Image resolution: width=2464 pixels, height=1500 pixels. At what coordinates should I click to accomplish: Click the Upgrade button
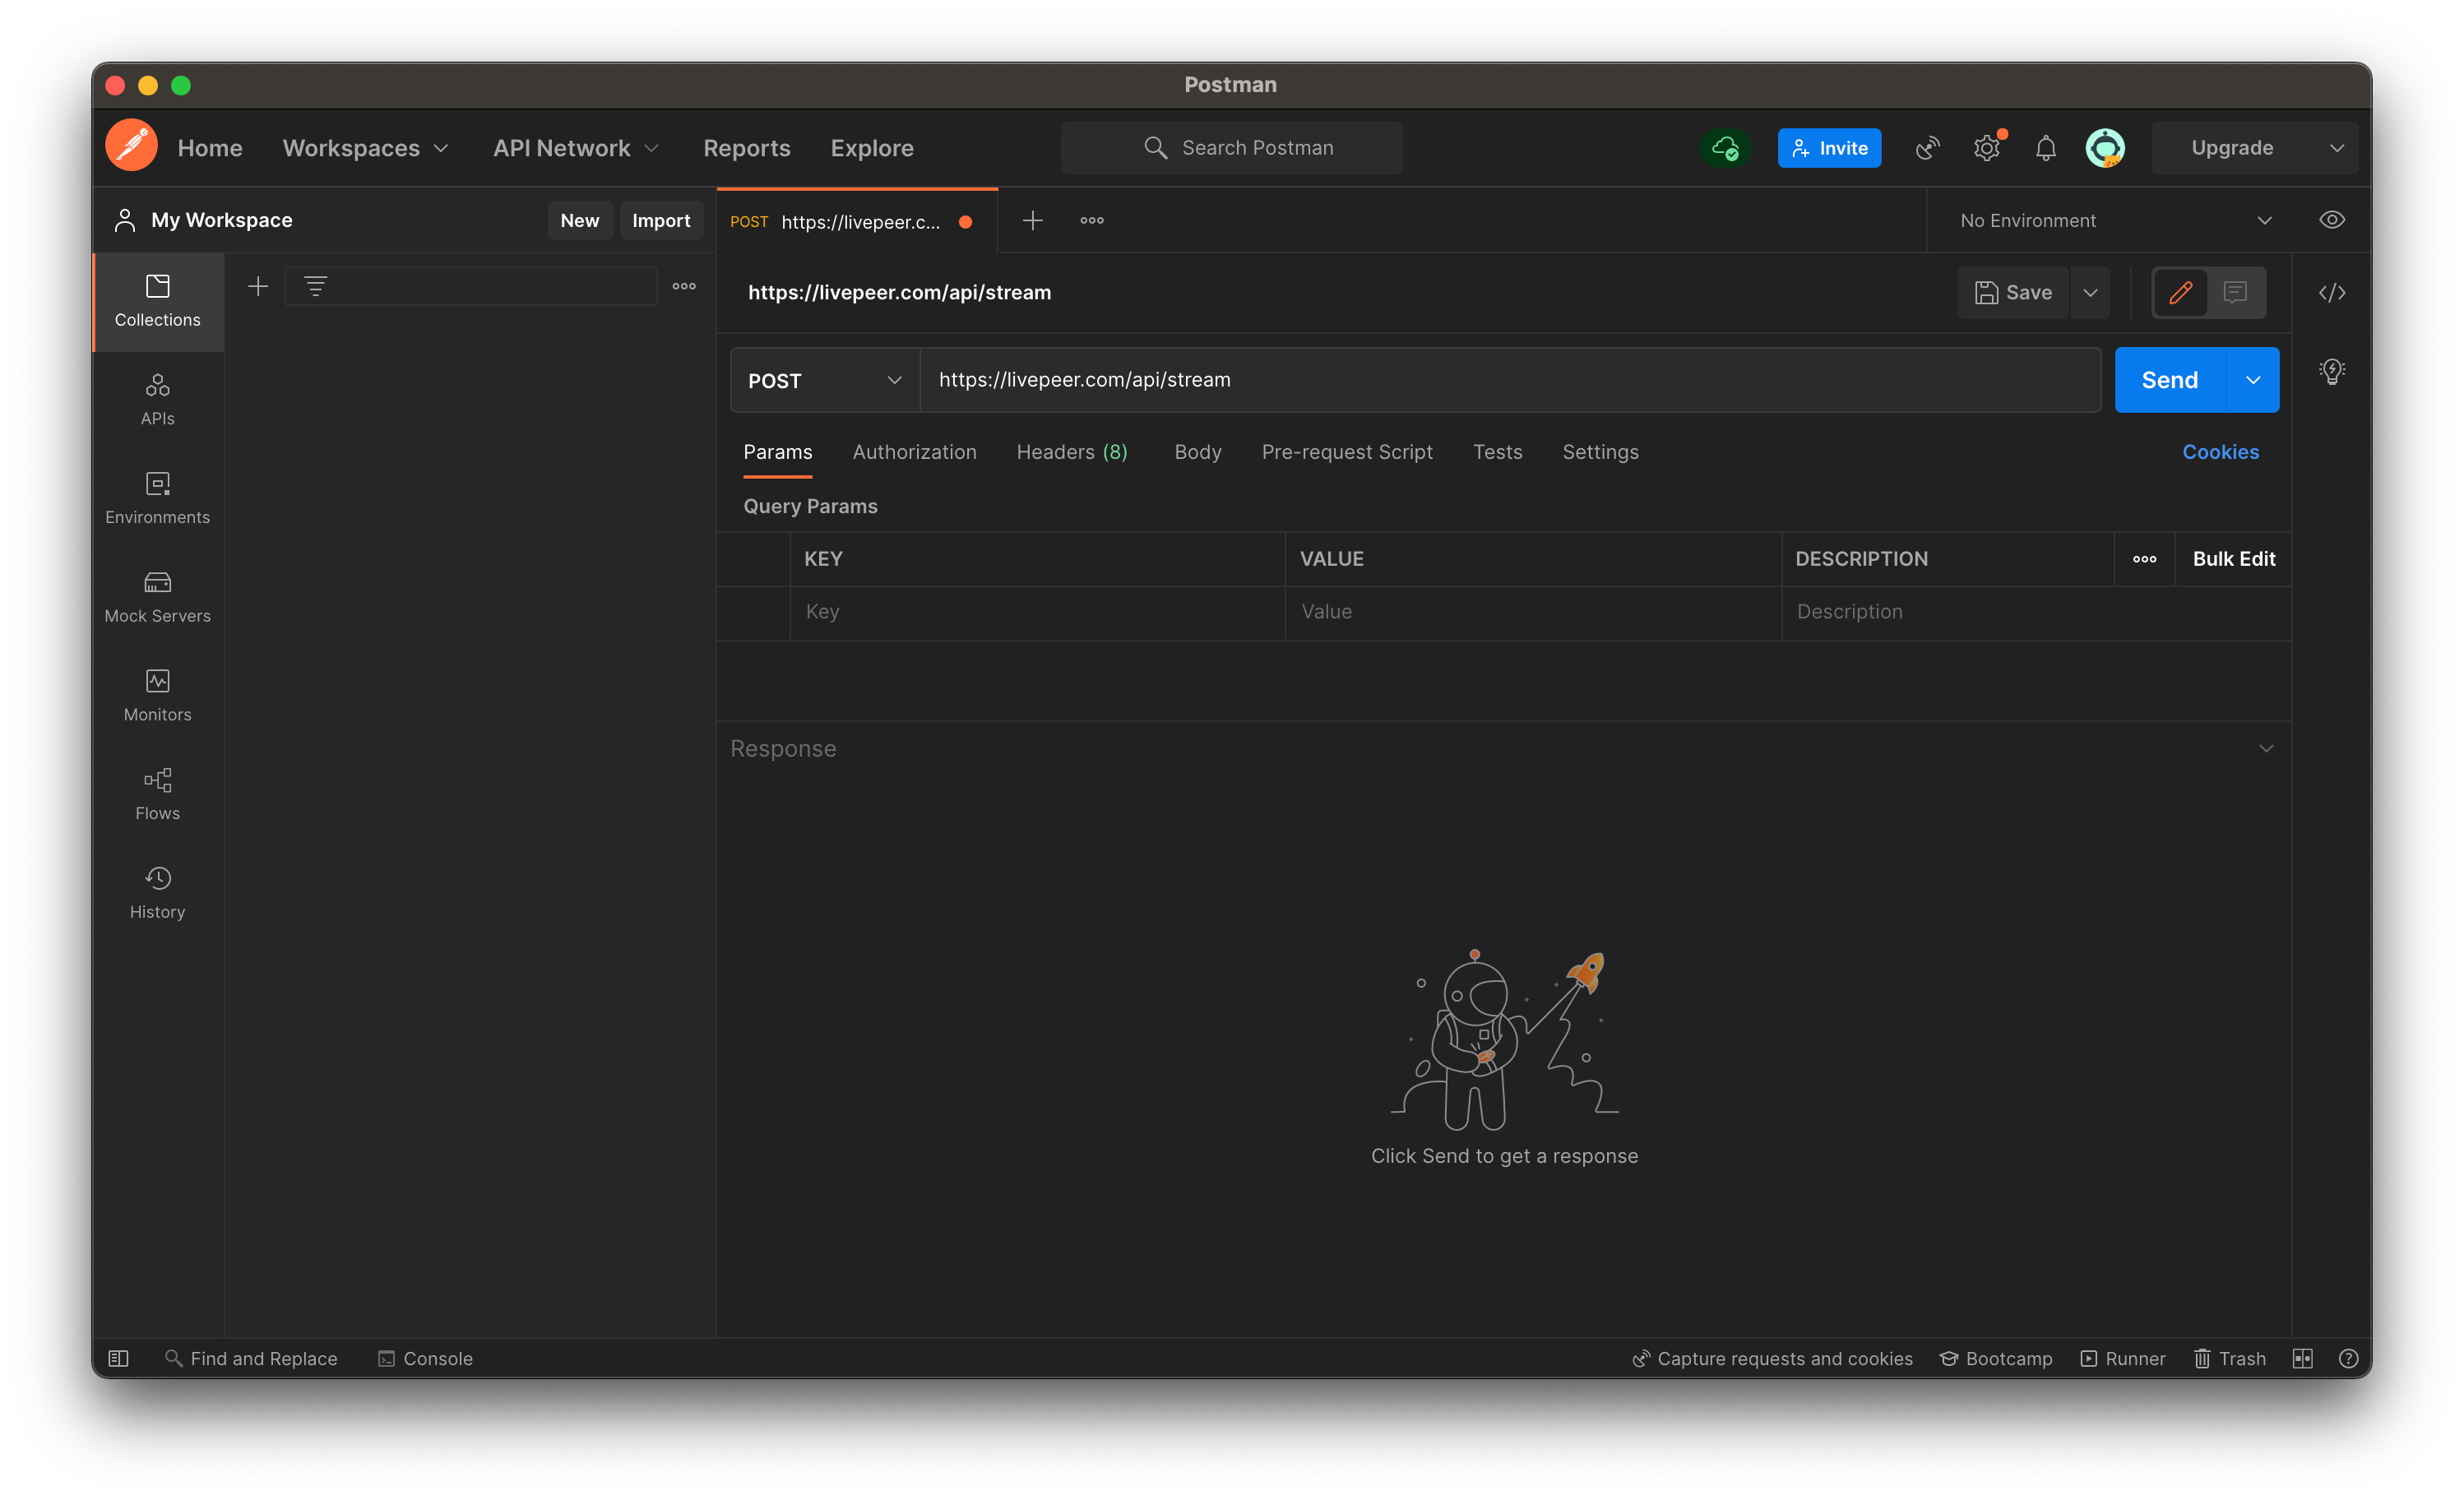2233,148
